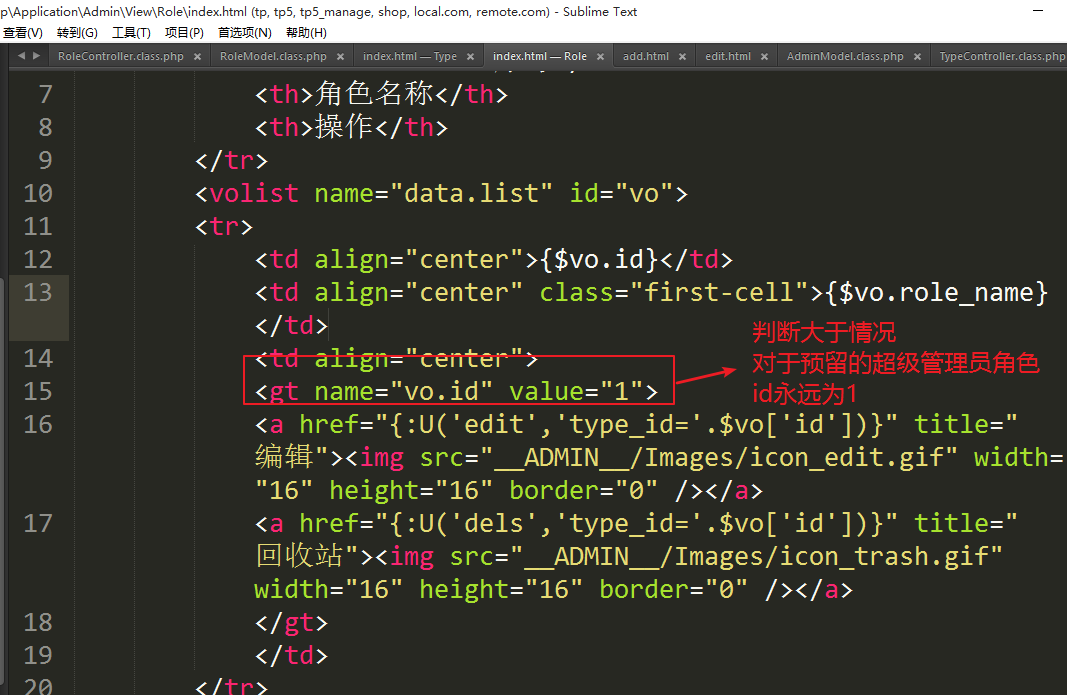Close the RoleController.class.php tab
The image size is (1067, 695).
pos(195,57)
